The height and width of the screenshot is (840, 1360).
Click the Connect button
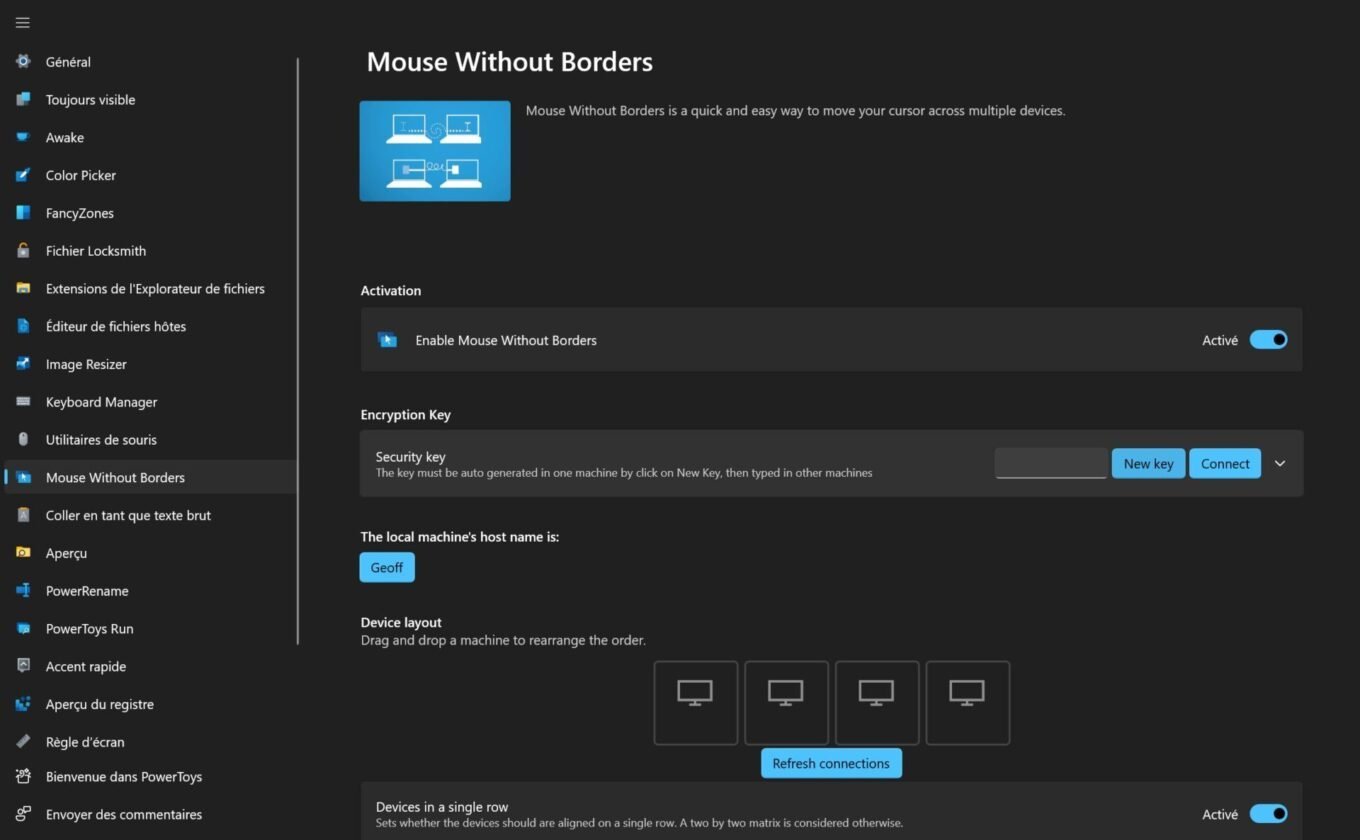coord(1225,463)
